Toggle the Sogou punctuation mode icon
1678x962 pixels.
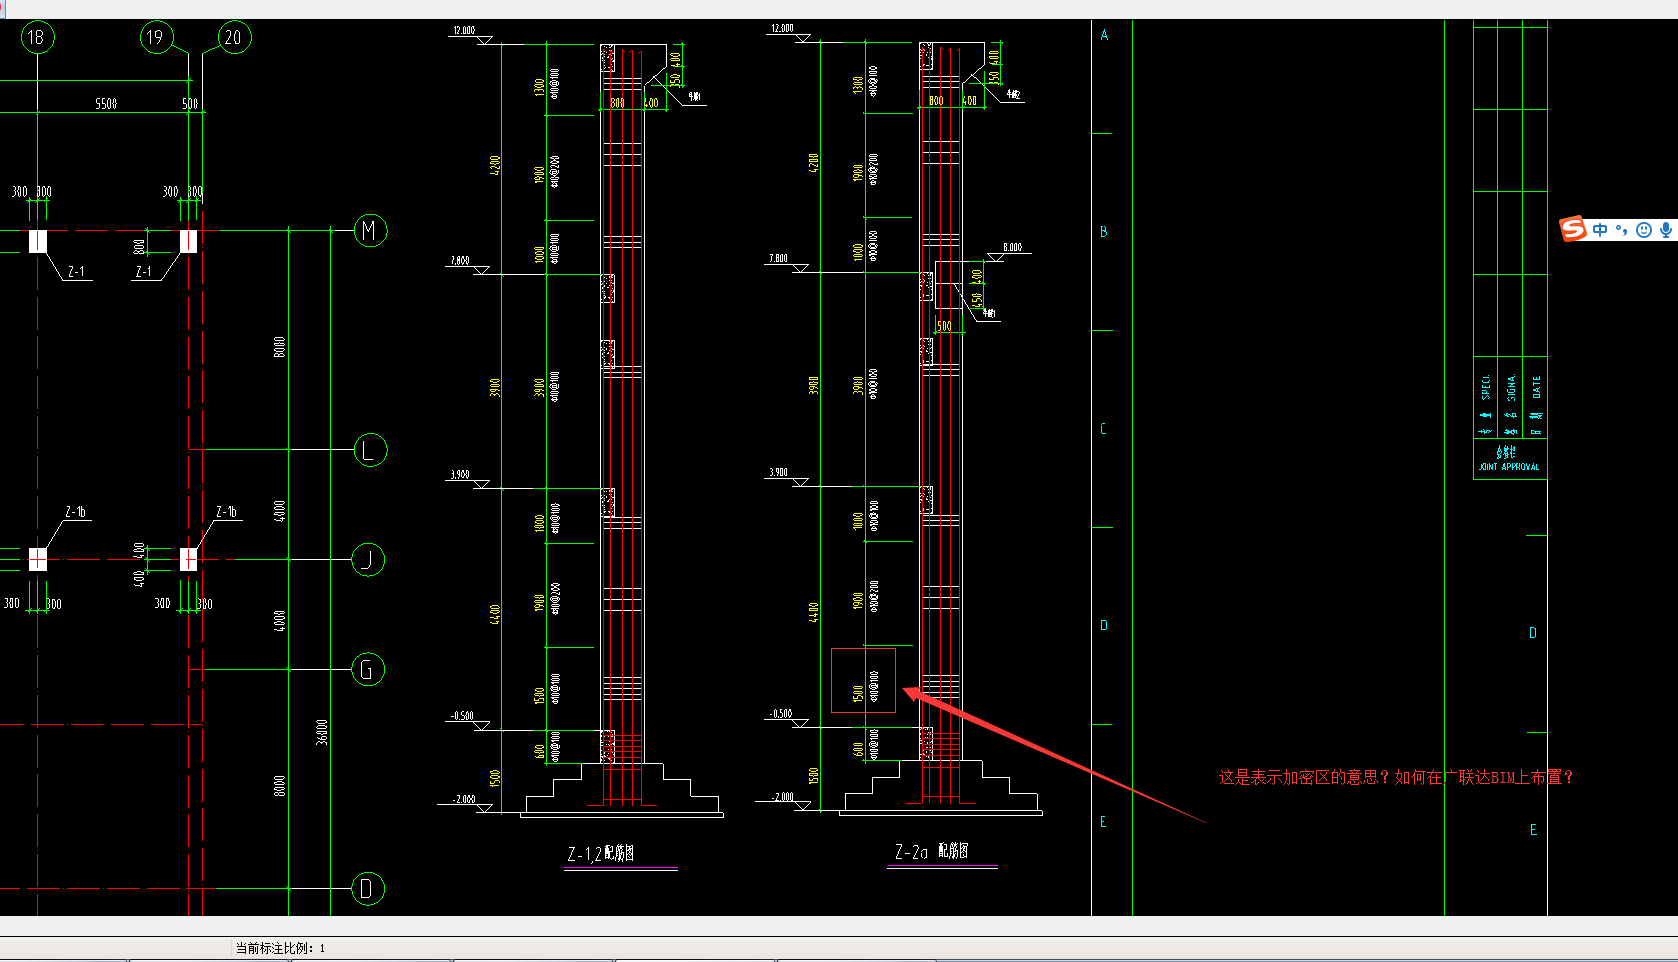(x=1621, y=230)
